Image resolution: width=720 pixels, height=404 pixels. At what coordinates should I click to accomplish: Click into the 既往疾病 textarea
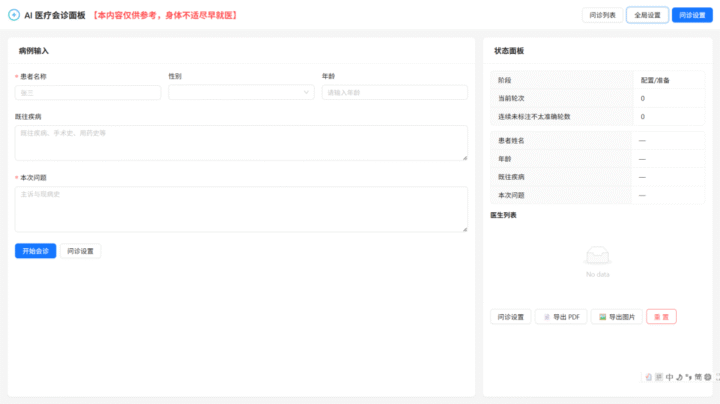[x=241, y=143]
